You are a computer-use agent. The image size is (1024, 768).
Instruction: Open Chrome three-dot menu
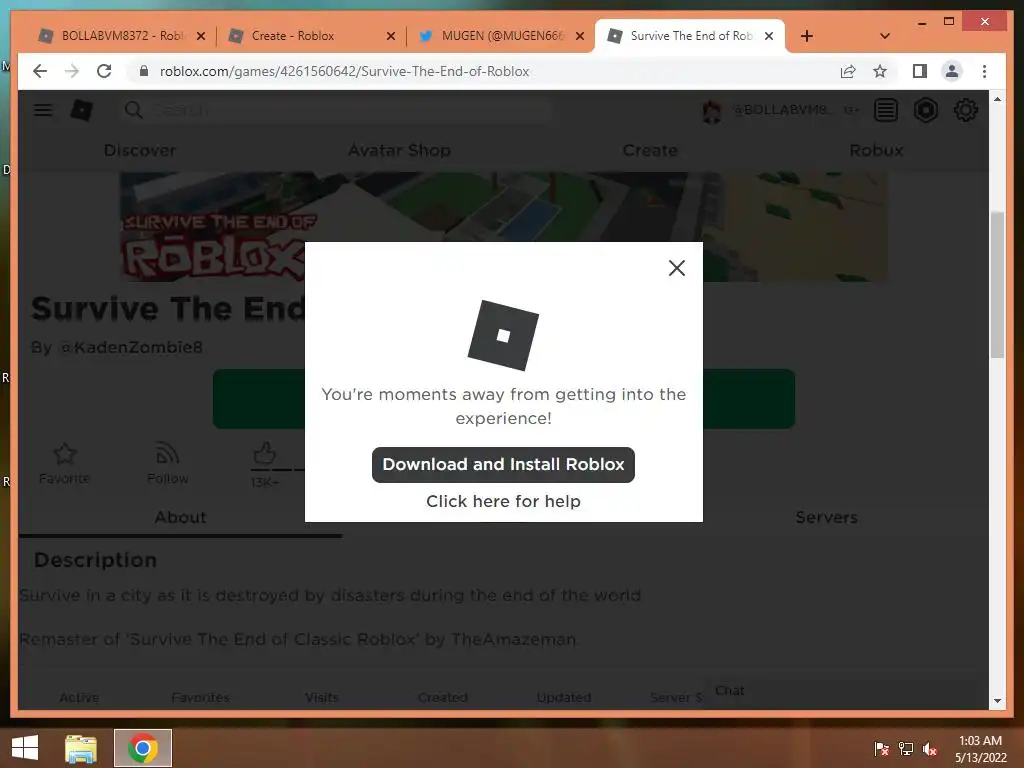tap(984, 71)
